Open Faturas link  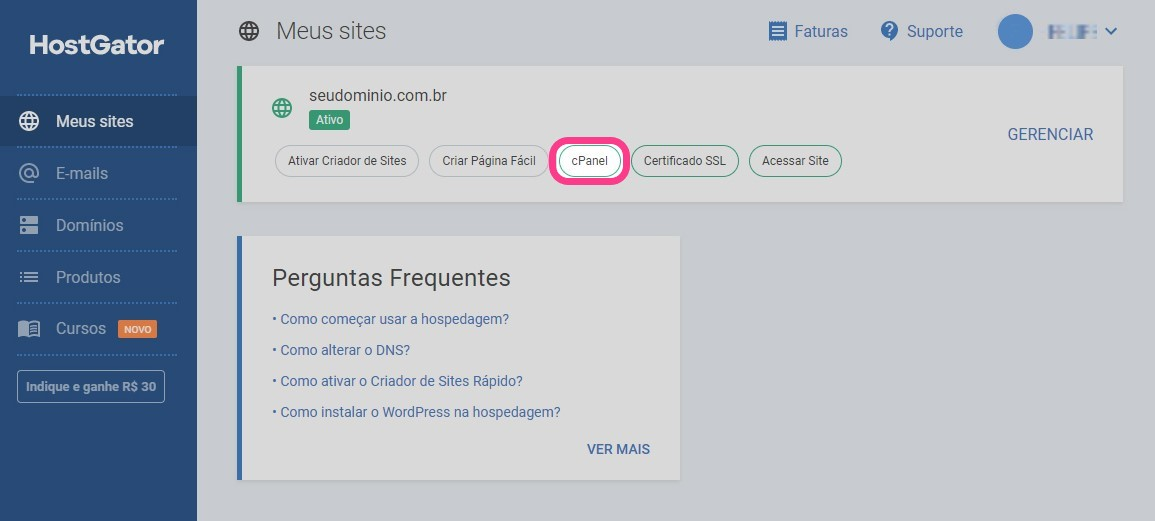pyautogui.click(x=821, y=31)
